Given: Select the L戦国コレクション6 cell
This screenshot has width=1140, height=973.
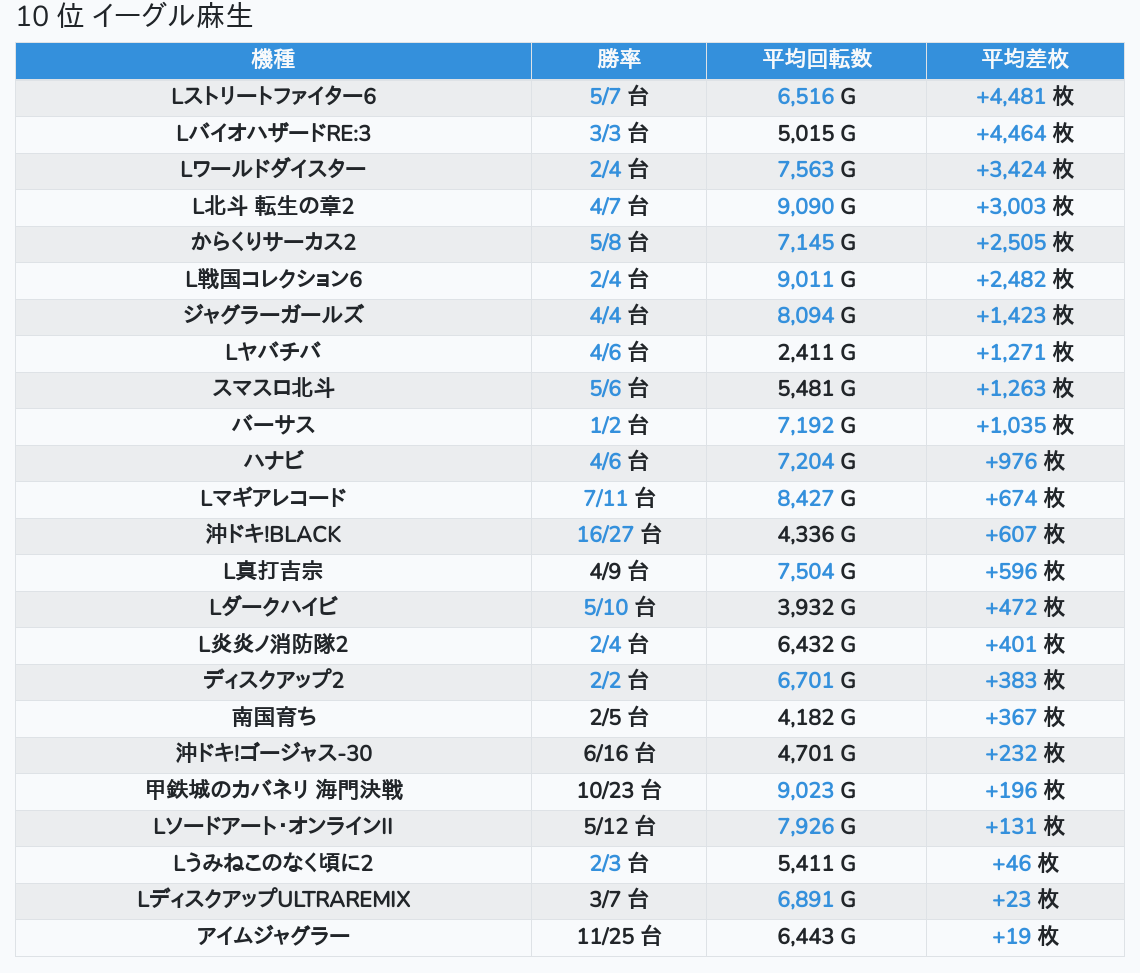Looking at the screenshot, I should [x=273, y=279].
